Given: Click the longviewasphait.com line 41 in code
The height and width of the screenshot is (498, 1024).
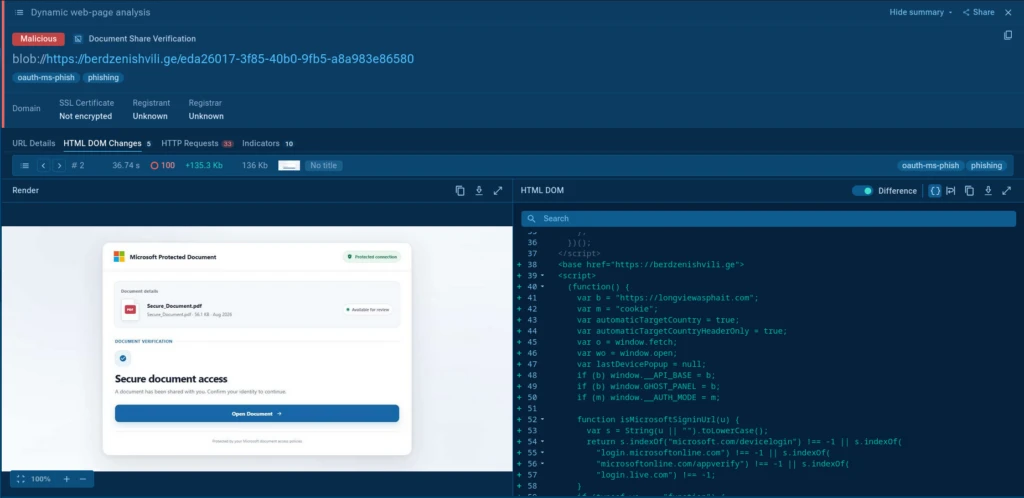Looking at the screenshot, I should [x=667, y=298].
